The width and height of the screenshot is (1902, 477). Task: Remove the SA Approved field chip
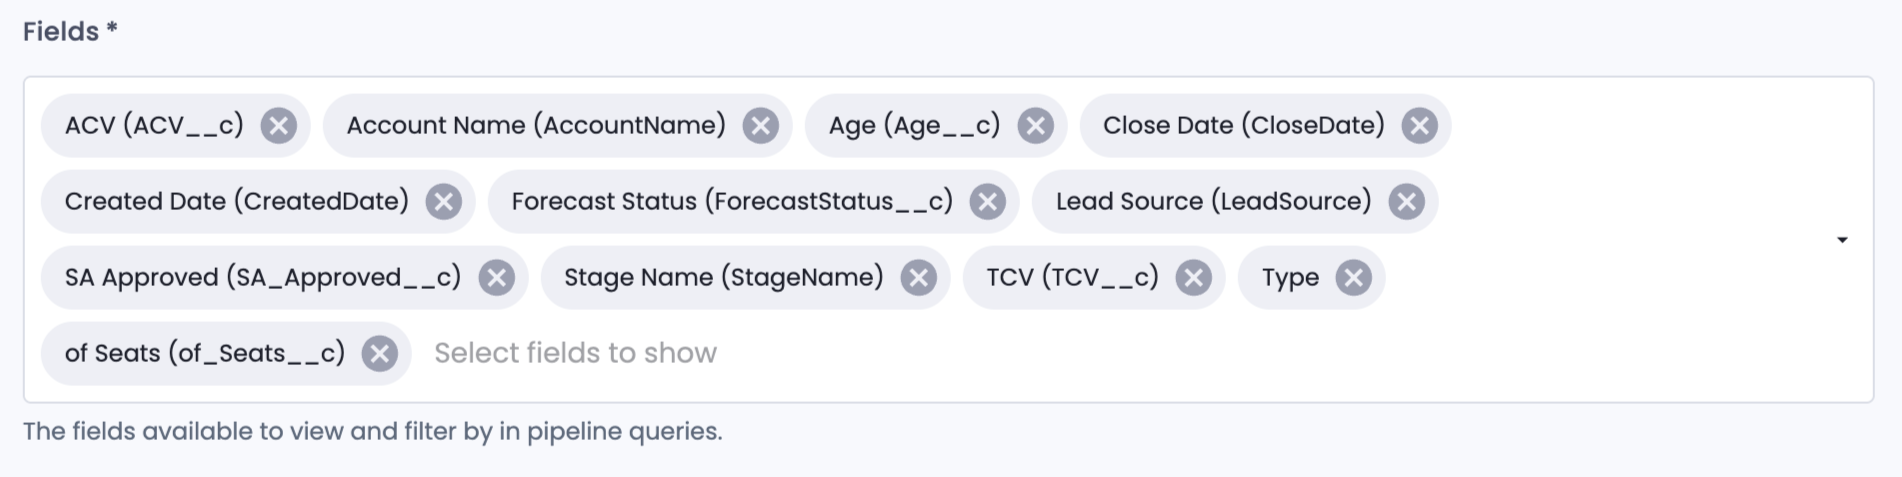(497, 278)
